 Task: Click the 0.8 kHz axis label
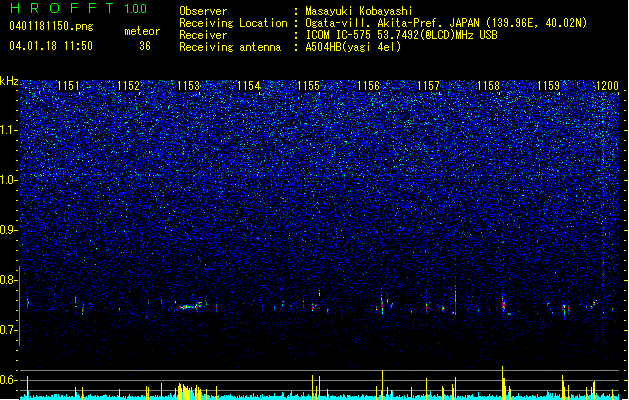point(9,280)
